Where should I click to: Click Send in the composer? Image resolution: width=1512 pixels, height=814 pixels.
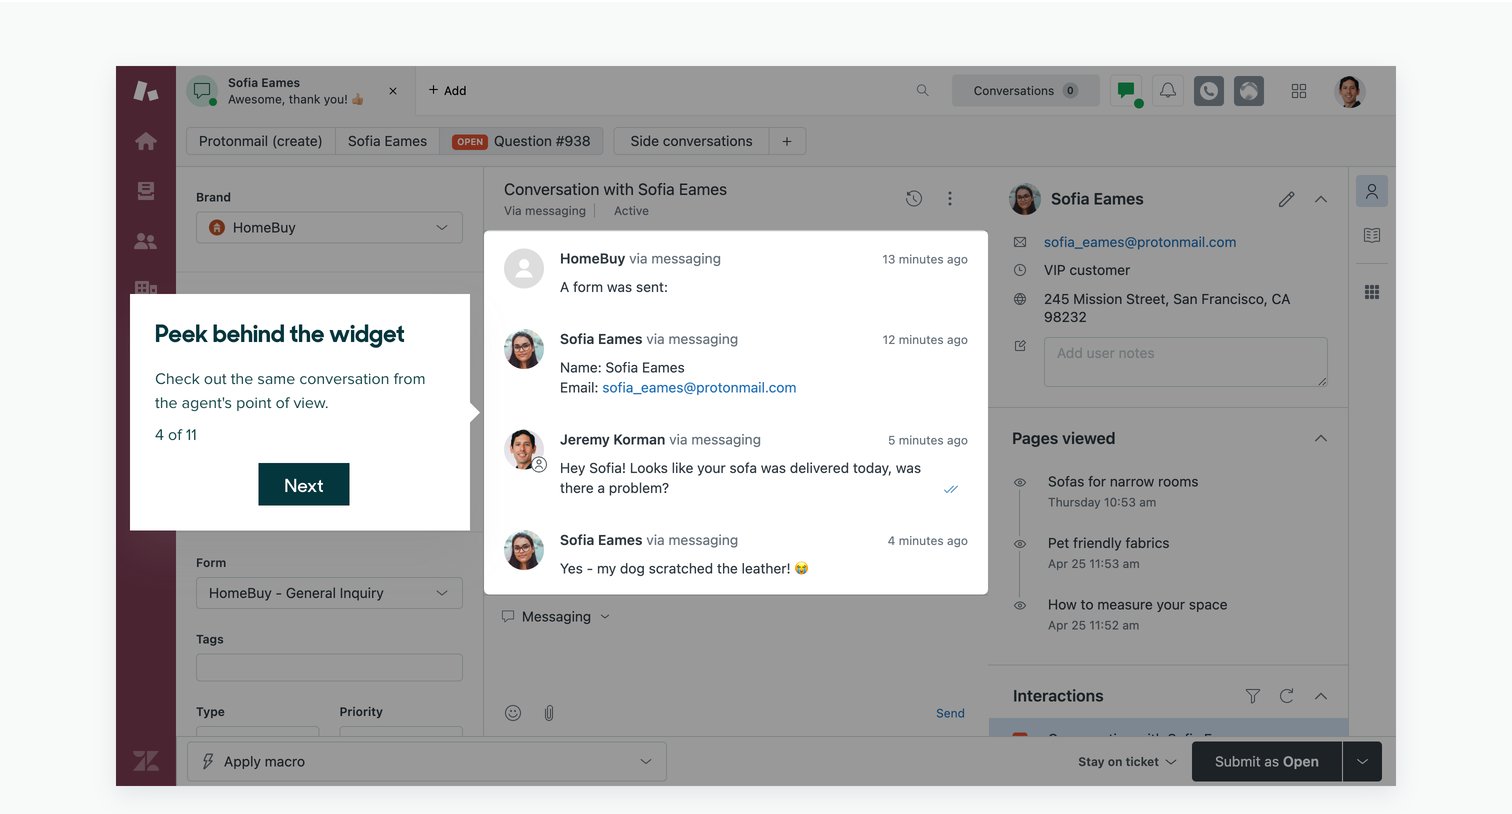click(x=950, y=713)
